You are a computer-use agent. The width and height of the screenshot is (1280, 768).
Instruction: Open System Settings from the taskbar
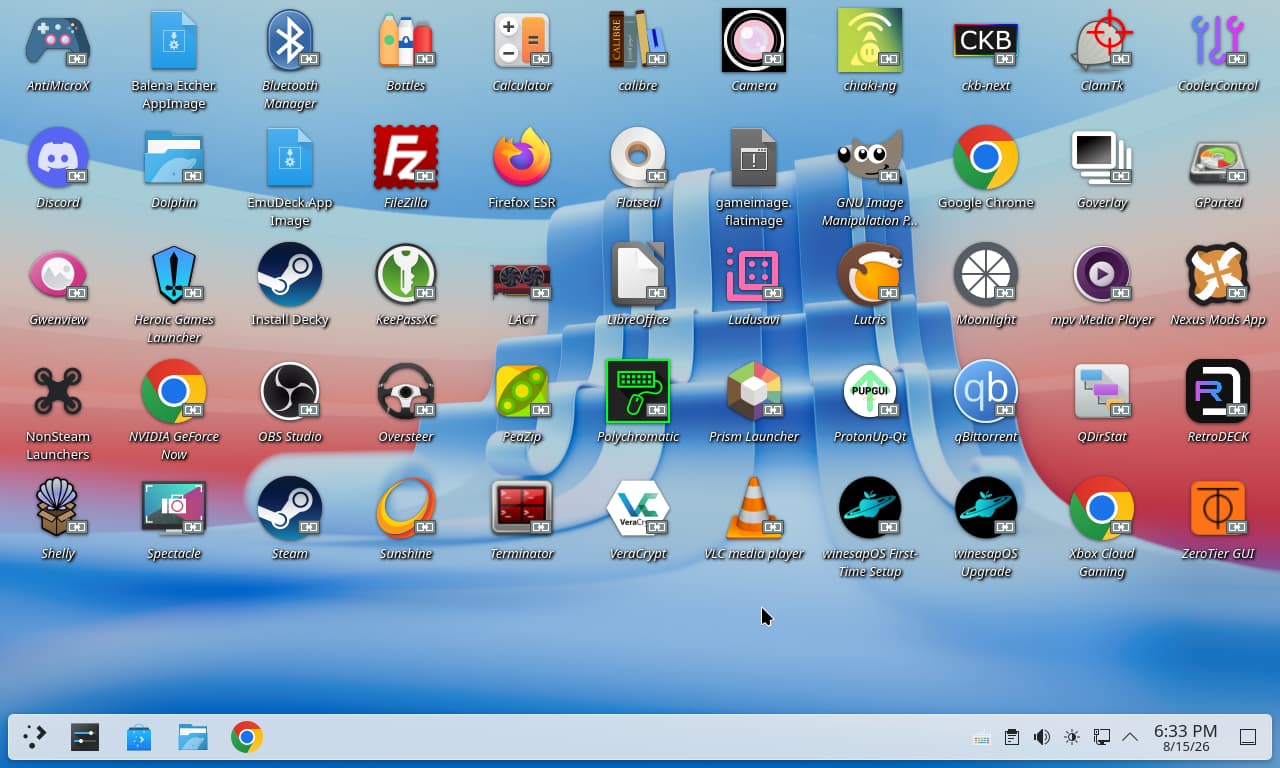click(85, 737)
